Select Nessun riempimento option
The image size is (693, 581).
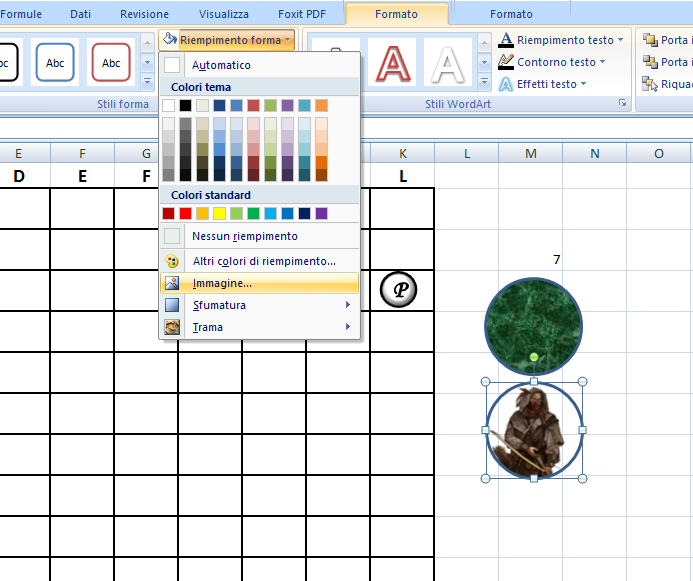point(244,236)
